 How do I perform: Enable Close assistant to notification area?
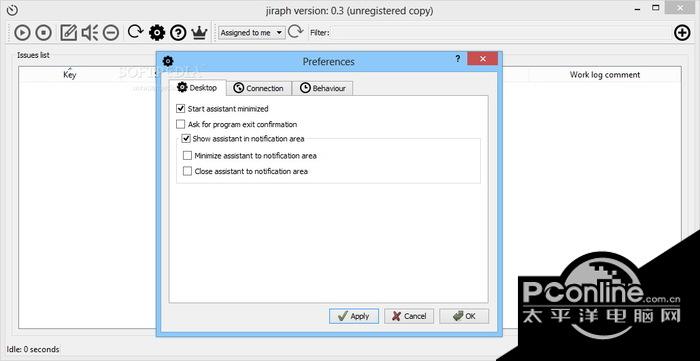[188, 171]
